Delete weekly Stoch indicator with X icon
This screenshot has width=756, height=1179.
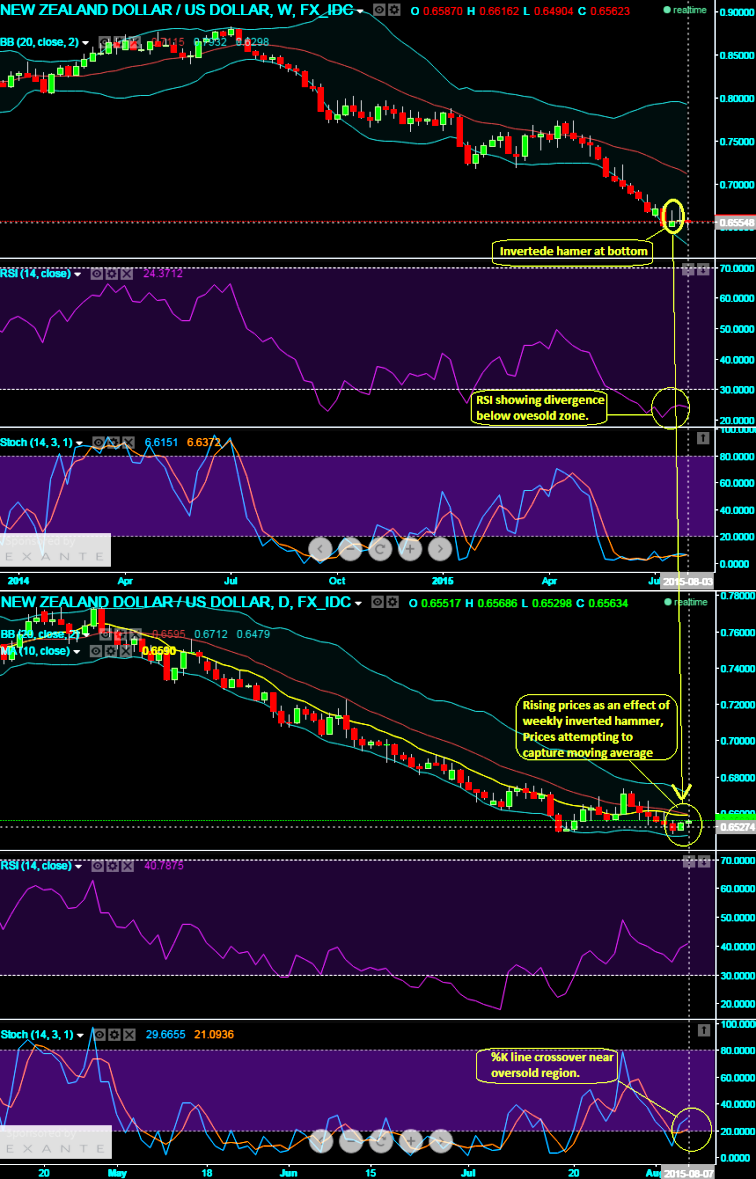pyautogui.click(x=128, y=442)
